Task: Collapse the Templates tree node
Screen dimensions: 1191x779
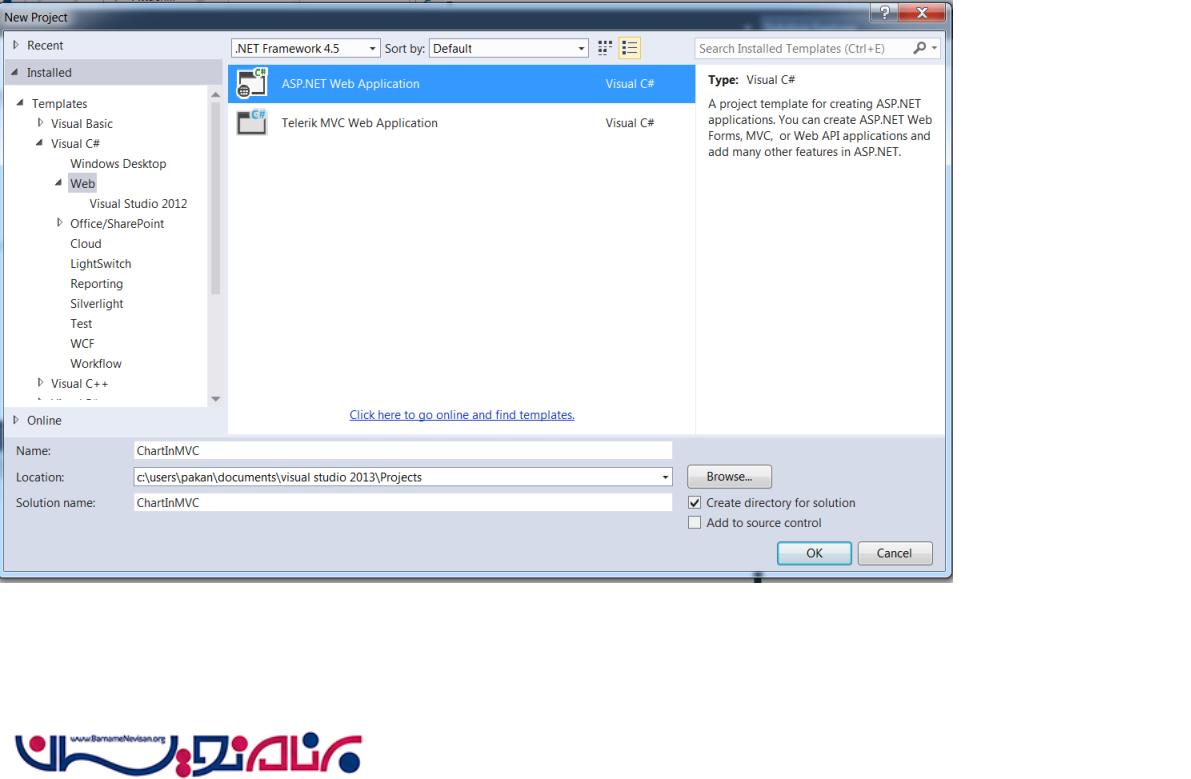Action: point(21,102)
